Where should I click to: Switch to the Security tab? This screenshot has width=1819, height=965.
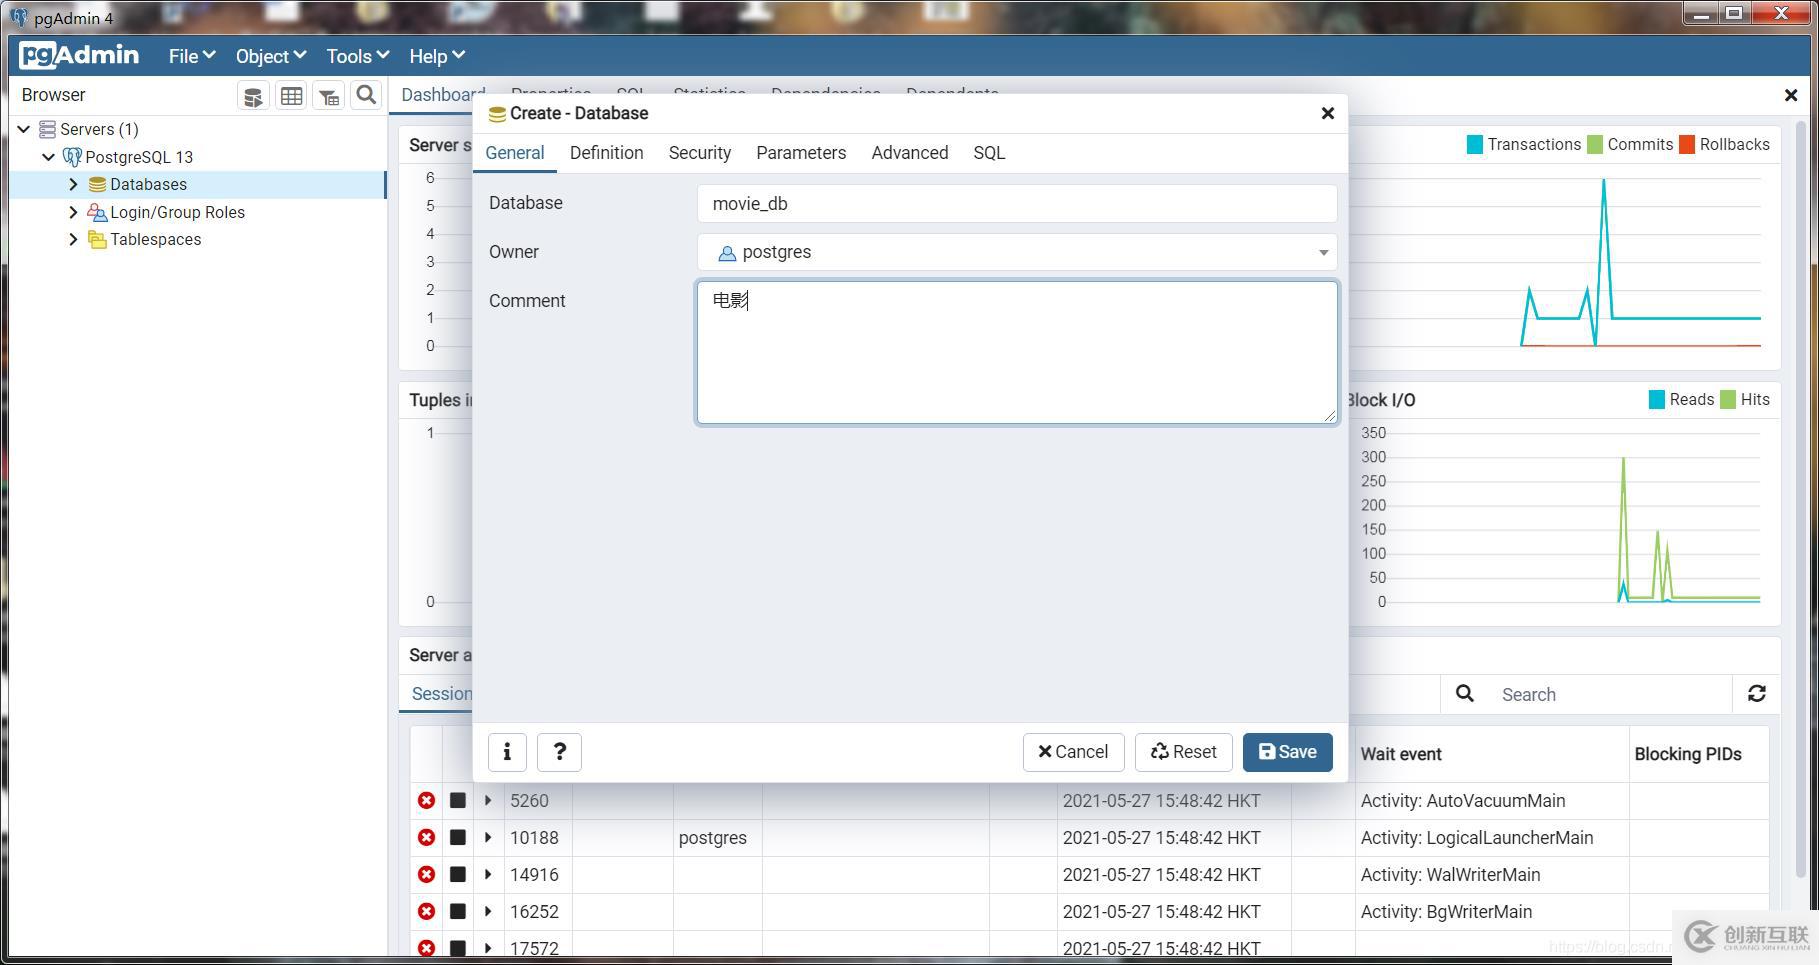[699, 153]
